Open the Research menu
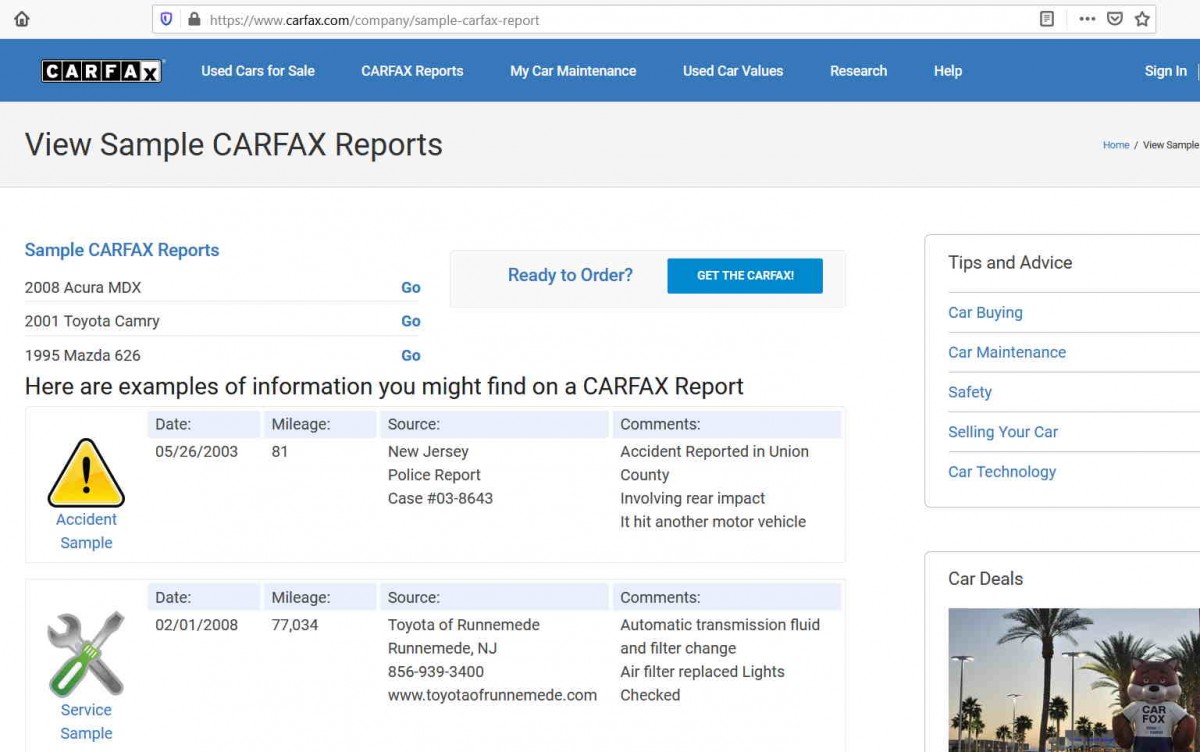This screenshot has height=752, width=1200. [x=858, y=71]
